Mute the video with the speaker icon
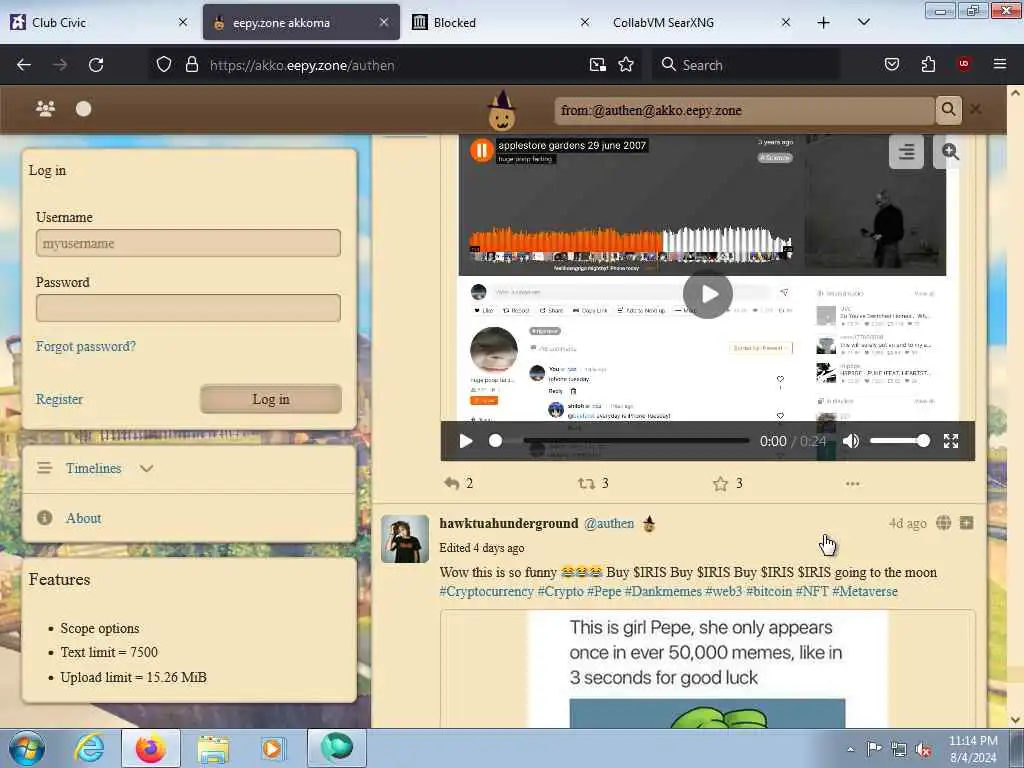1024x768 pixels. (x=850, y=441)
